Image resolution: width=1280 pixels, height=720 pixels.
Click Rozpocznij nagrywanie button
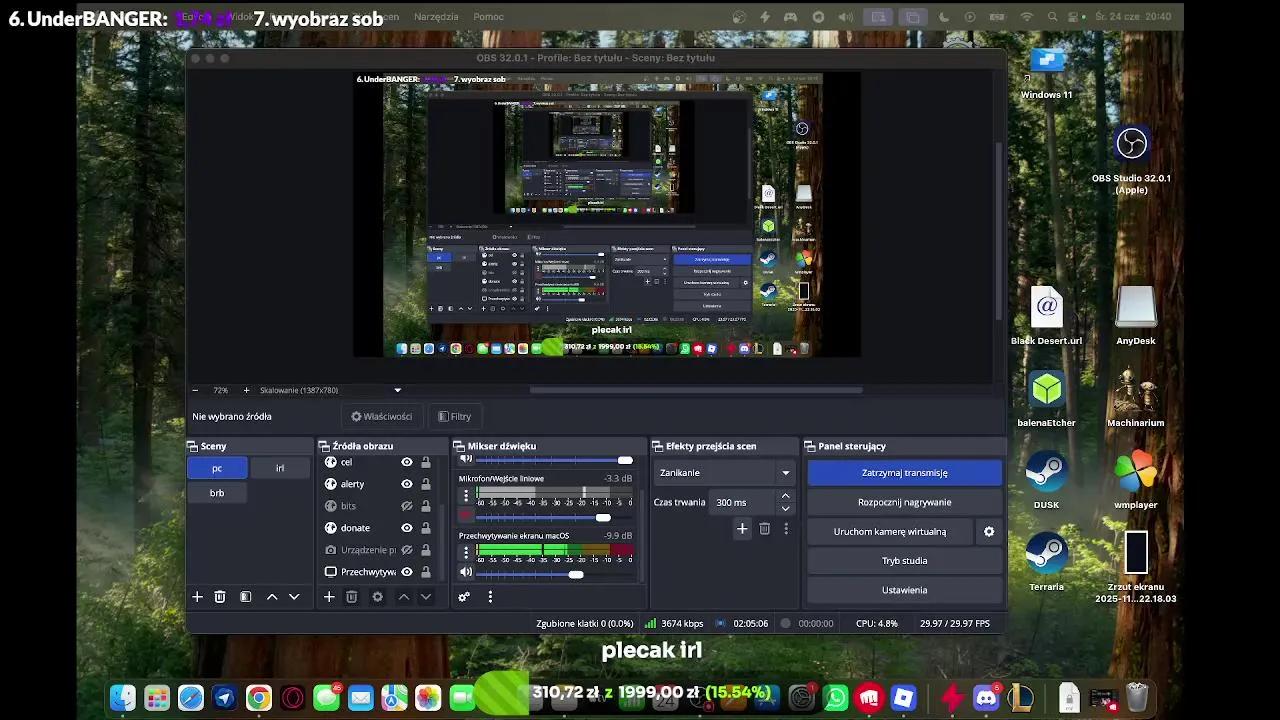[x=905, y=502]
